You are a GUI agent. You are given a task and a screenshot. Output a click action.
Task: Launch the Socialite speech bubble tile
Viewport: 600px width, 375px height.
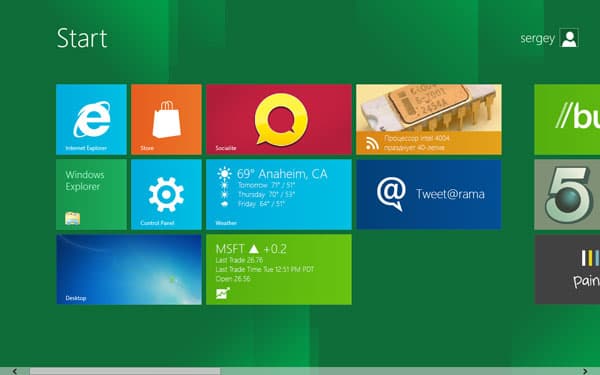[279, 119]
